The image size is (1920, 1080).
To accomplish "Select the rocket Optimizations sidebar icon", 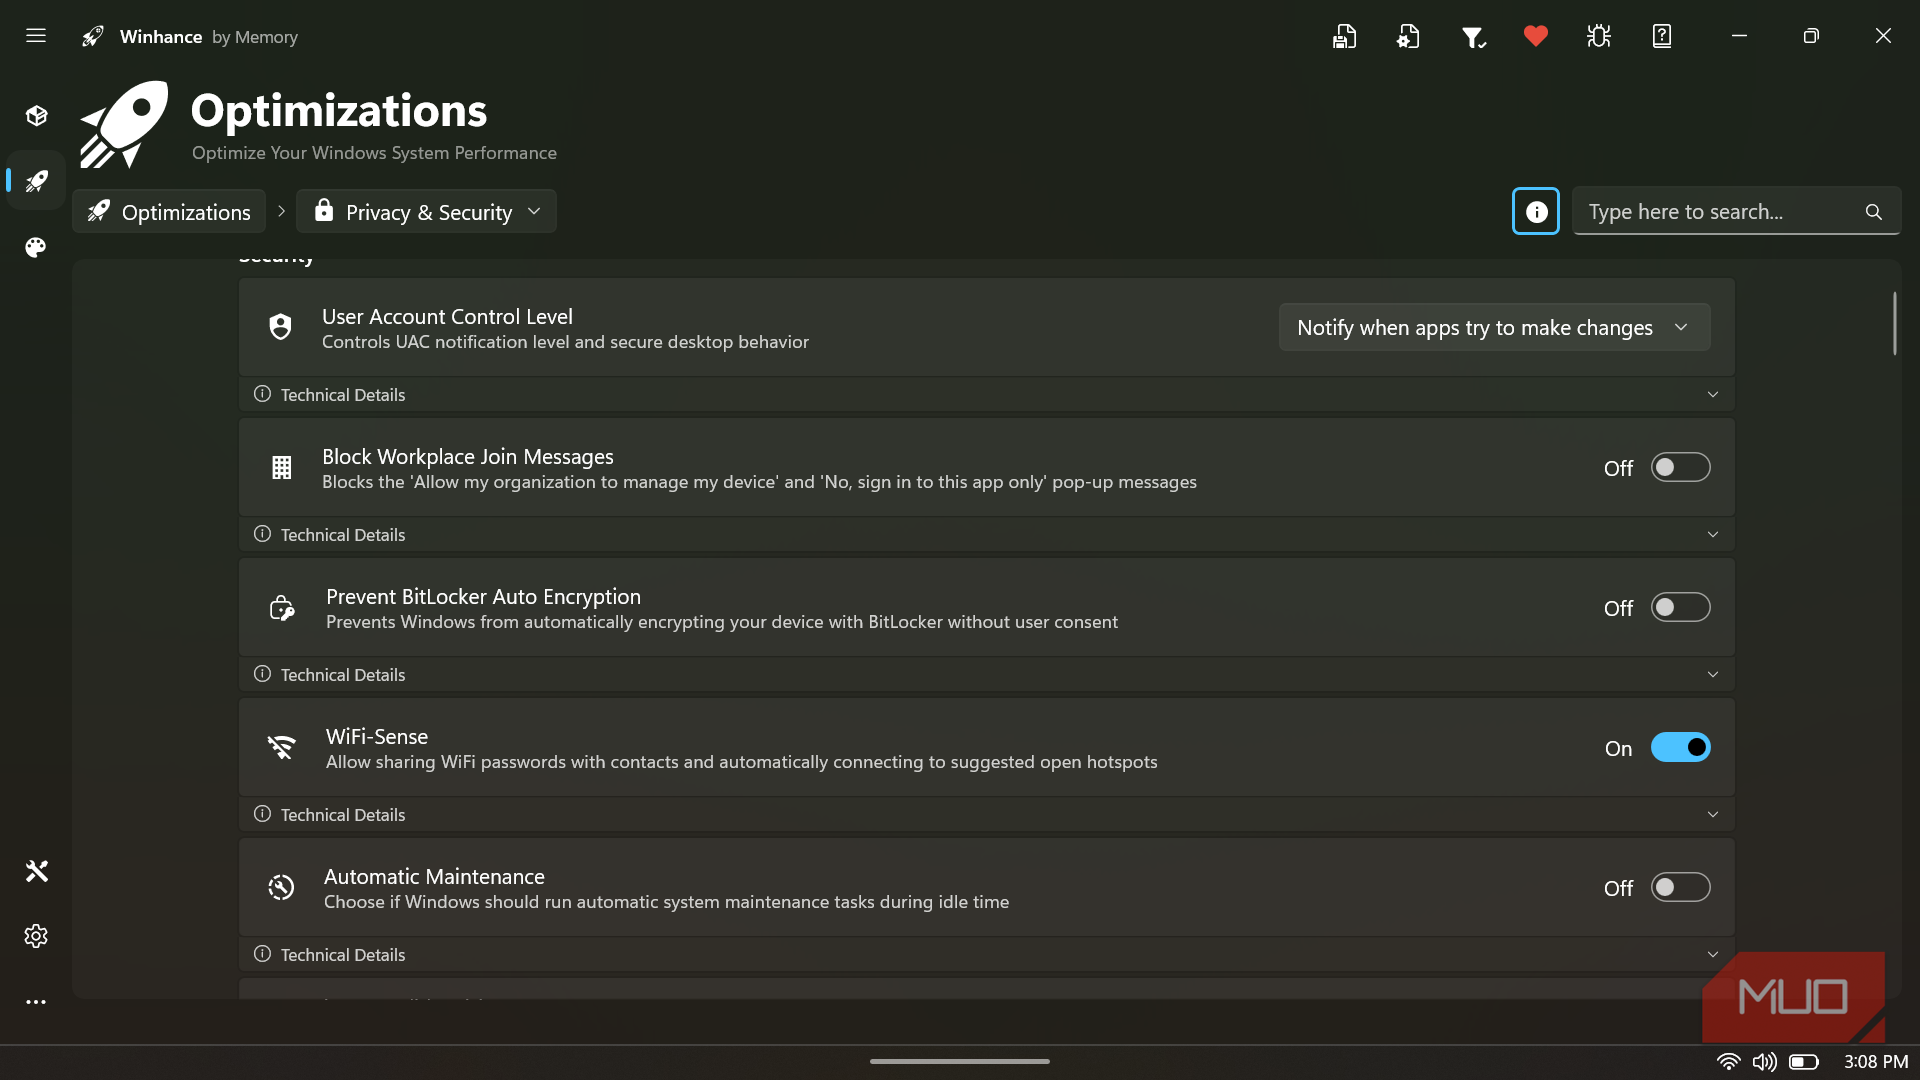I will [36, 181].
